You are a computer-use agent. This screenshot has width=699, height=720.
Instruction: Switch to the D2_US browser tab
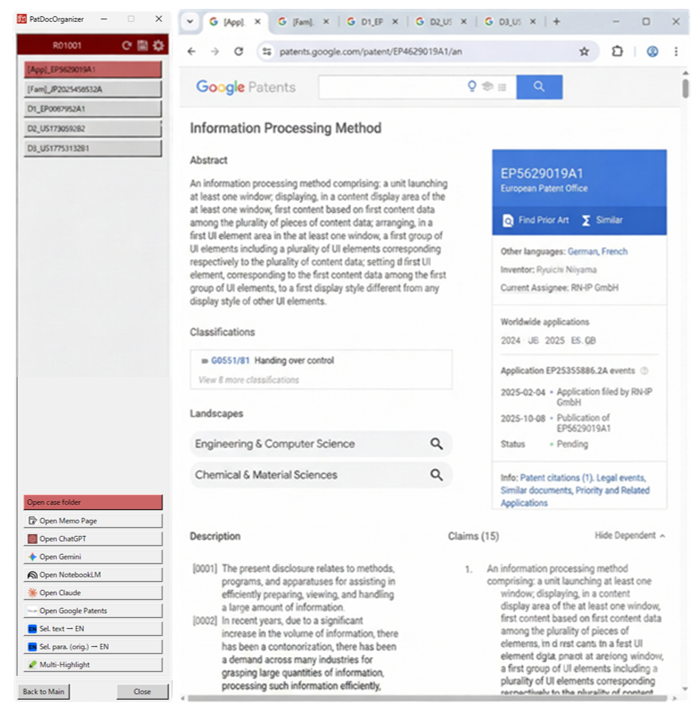pos(440,22)
